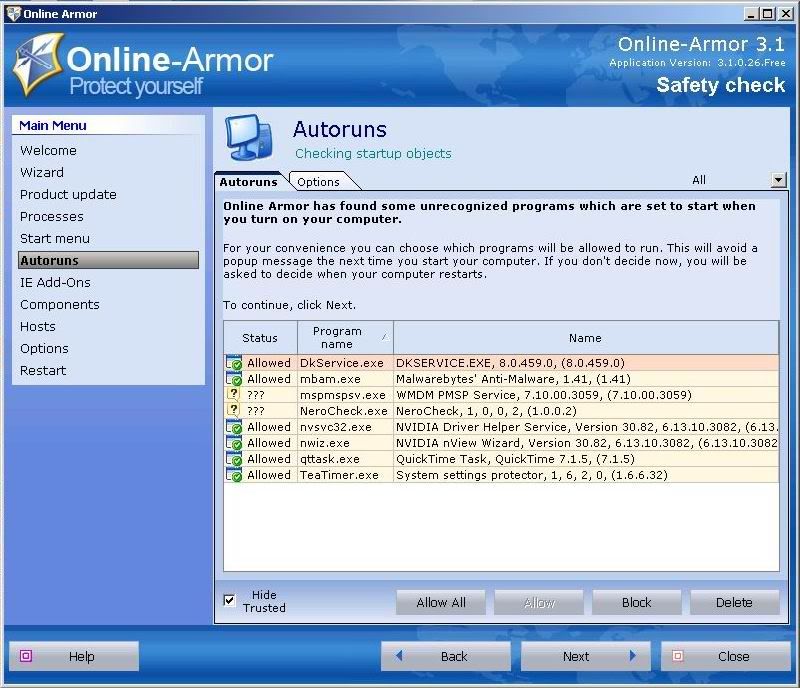This screenshot has height=688, width=800.
Task: Open Components in the Main Menu
Action: point(60,304)
